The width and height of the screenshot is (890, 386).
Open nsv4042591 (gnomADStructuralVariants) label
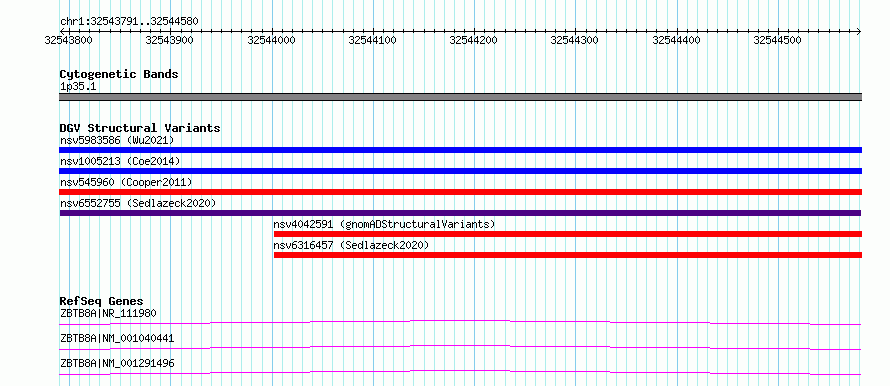coord(384,224)
